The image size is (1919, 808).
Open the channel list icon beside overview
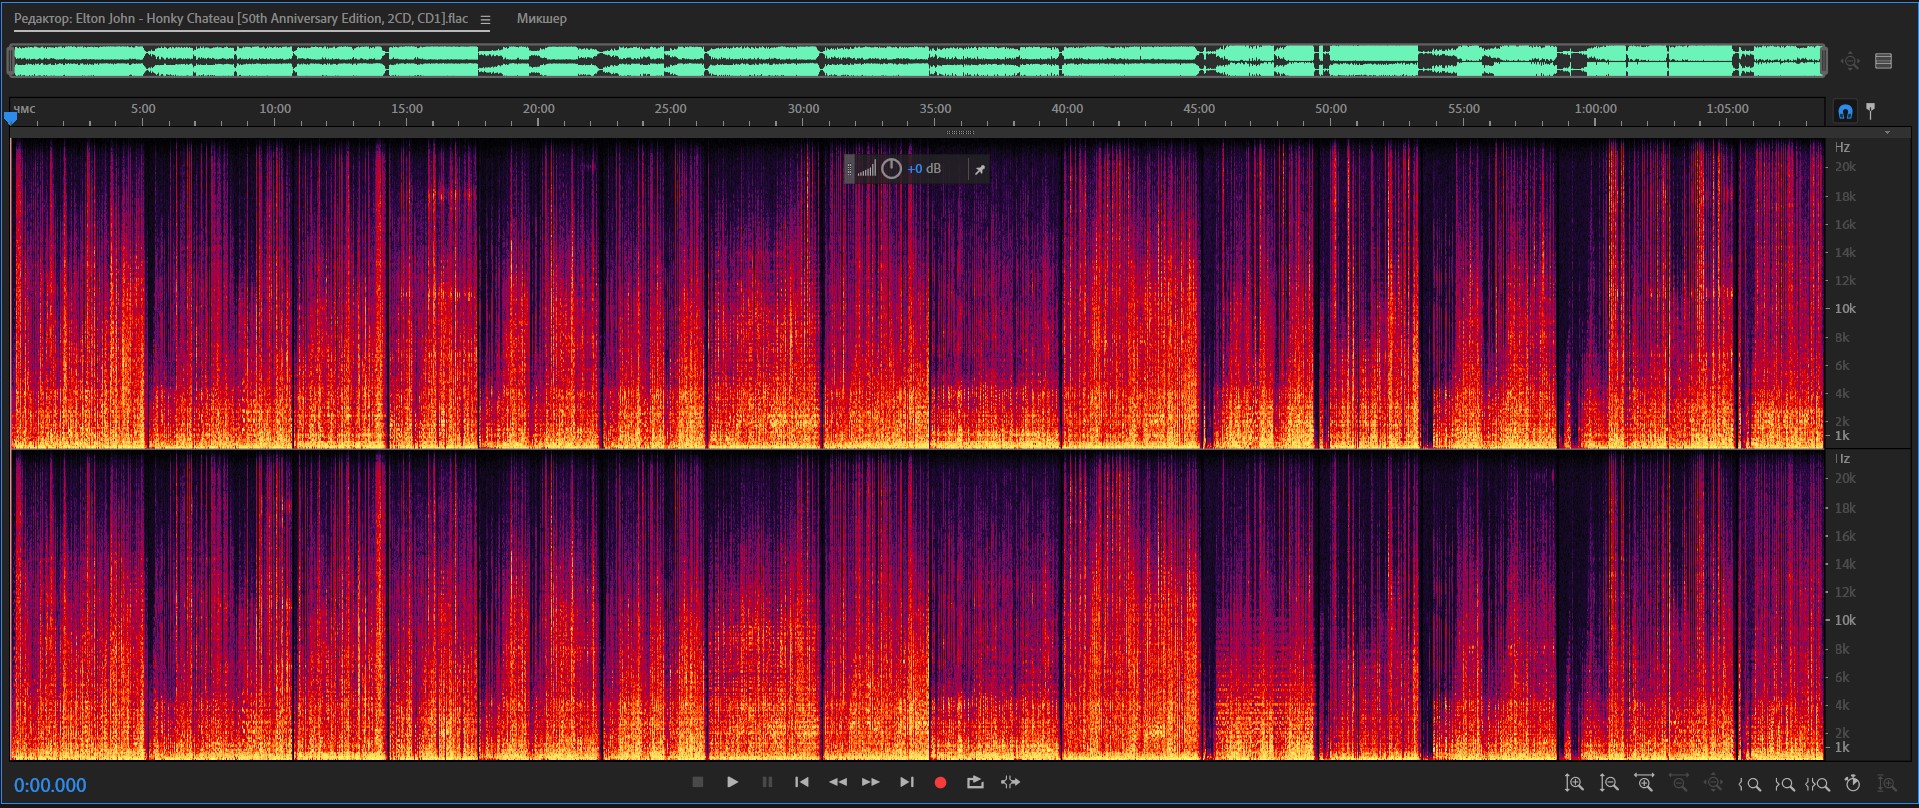(x=1884, y=61)
